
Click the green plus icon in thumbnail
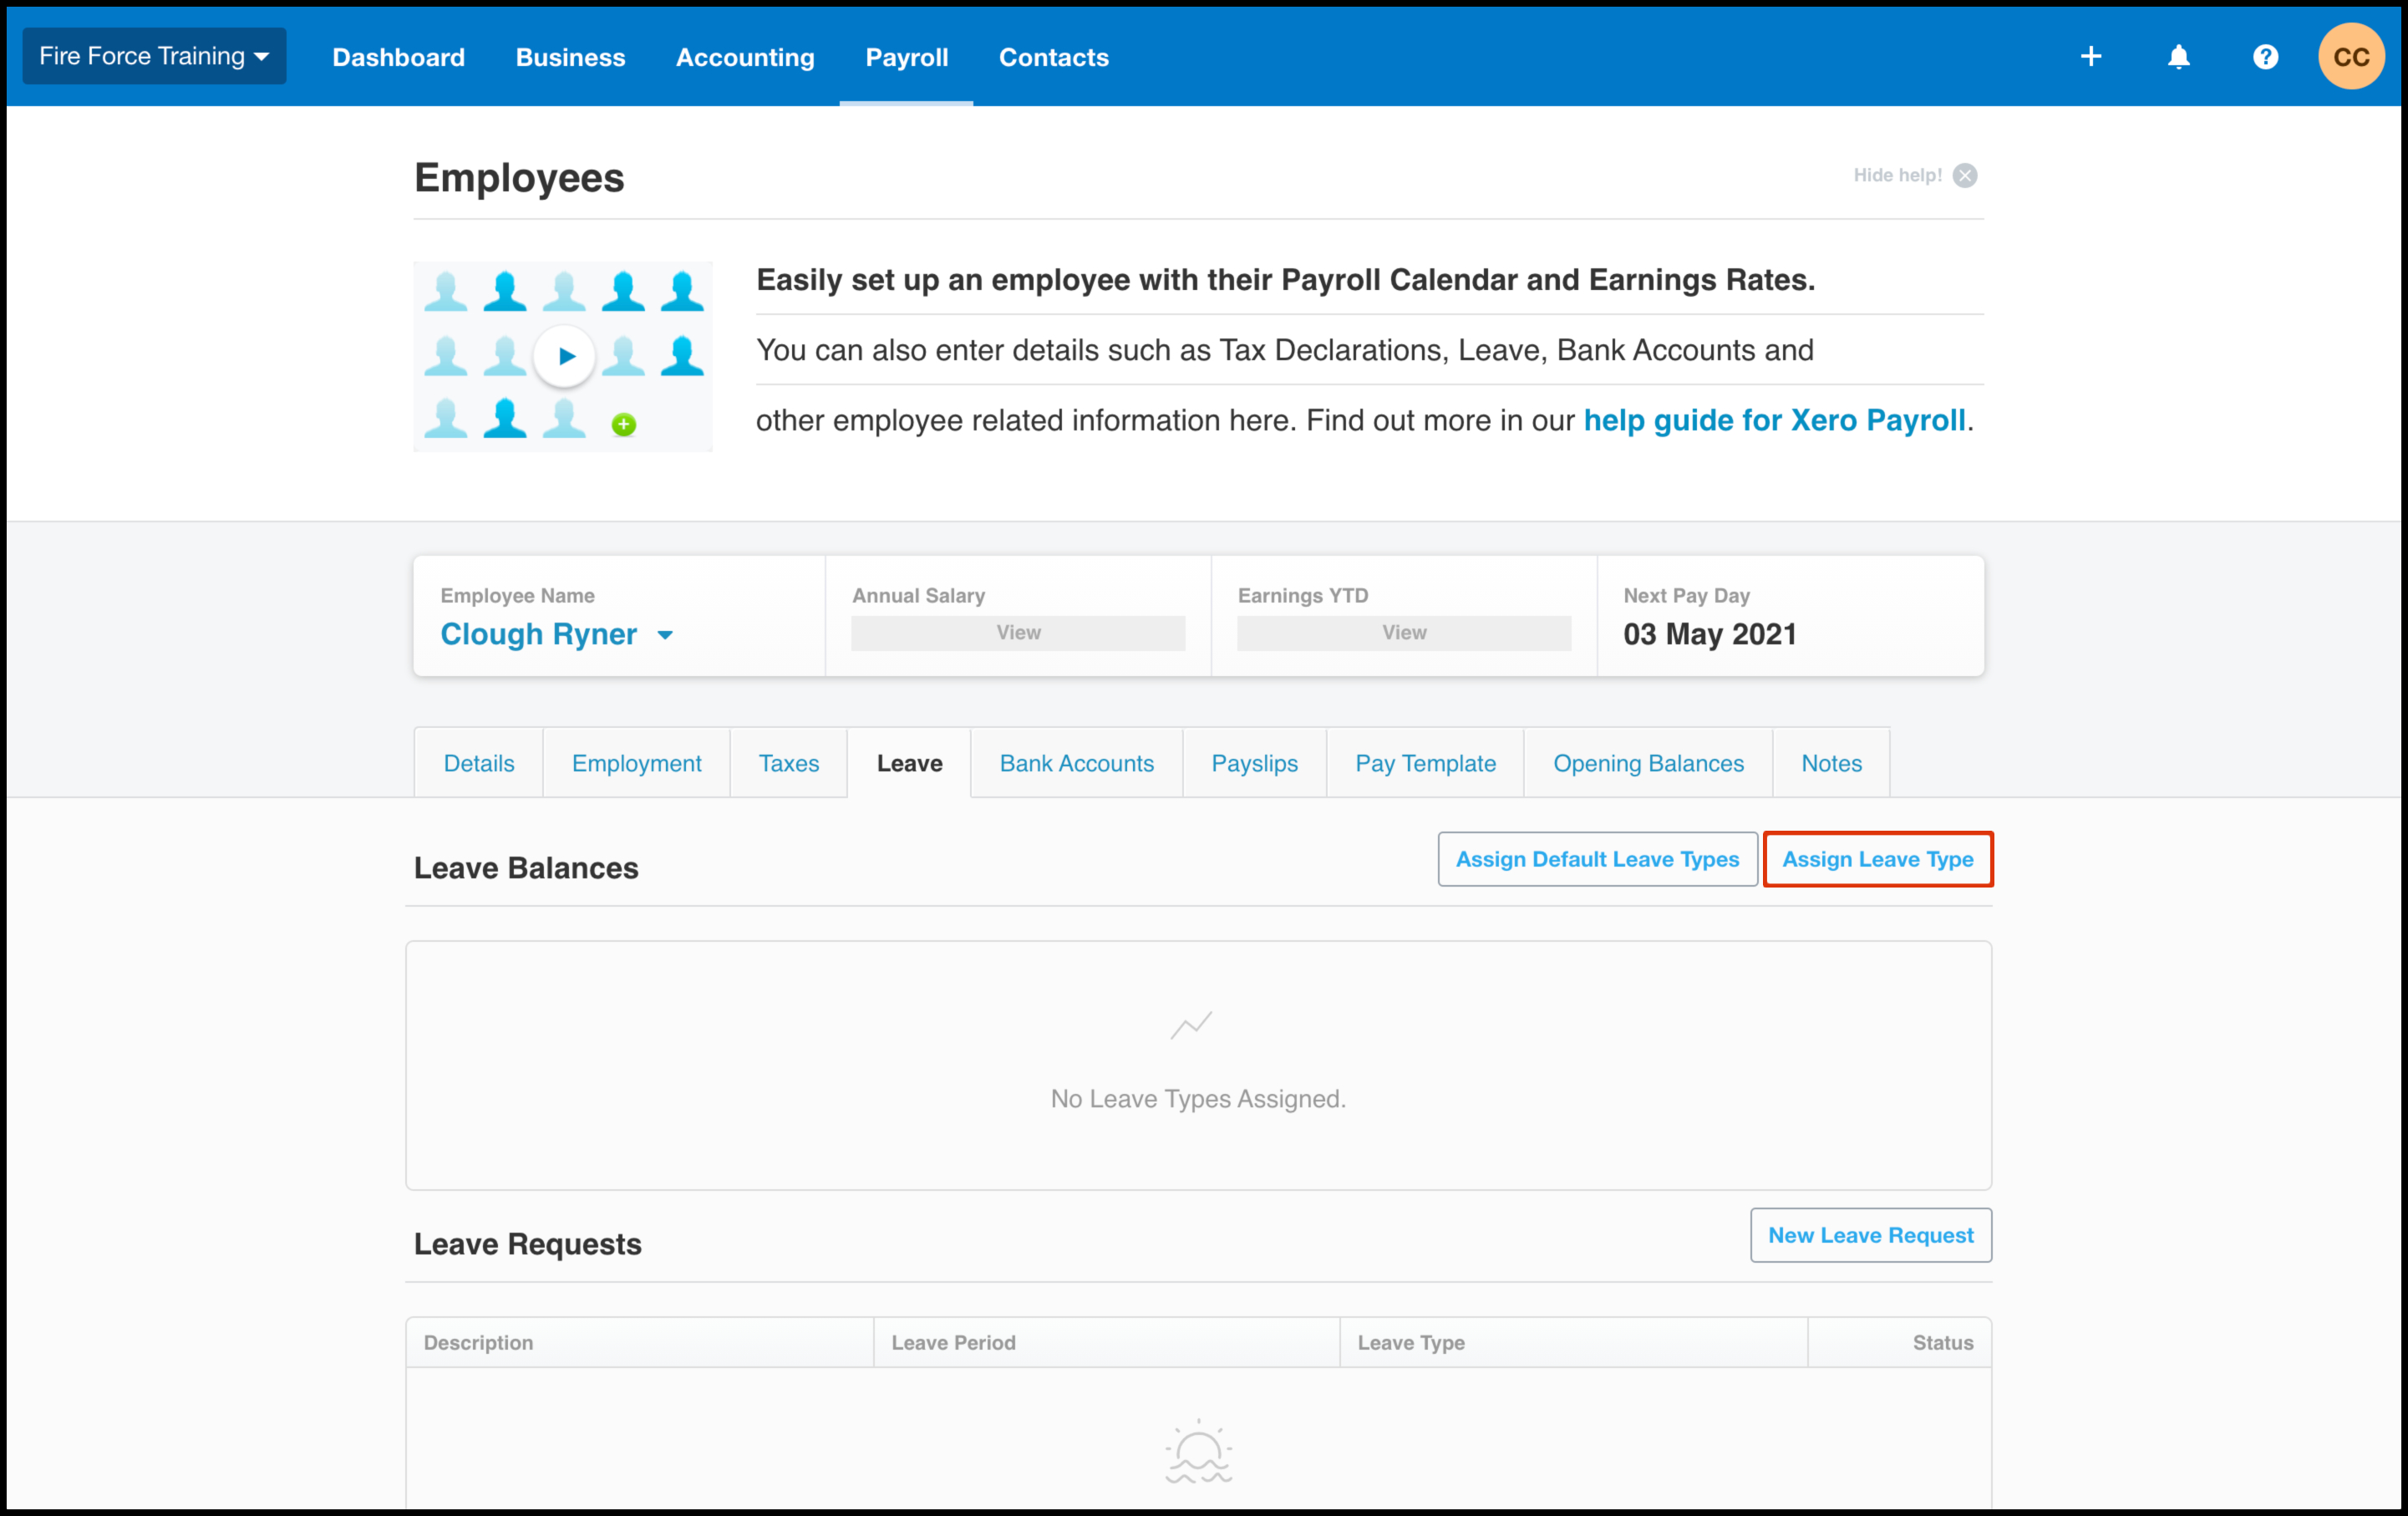coord(623,425)
